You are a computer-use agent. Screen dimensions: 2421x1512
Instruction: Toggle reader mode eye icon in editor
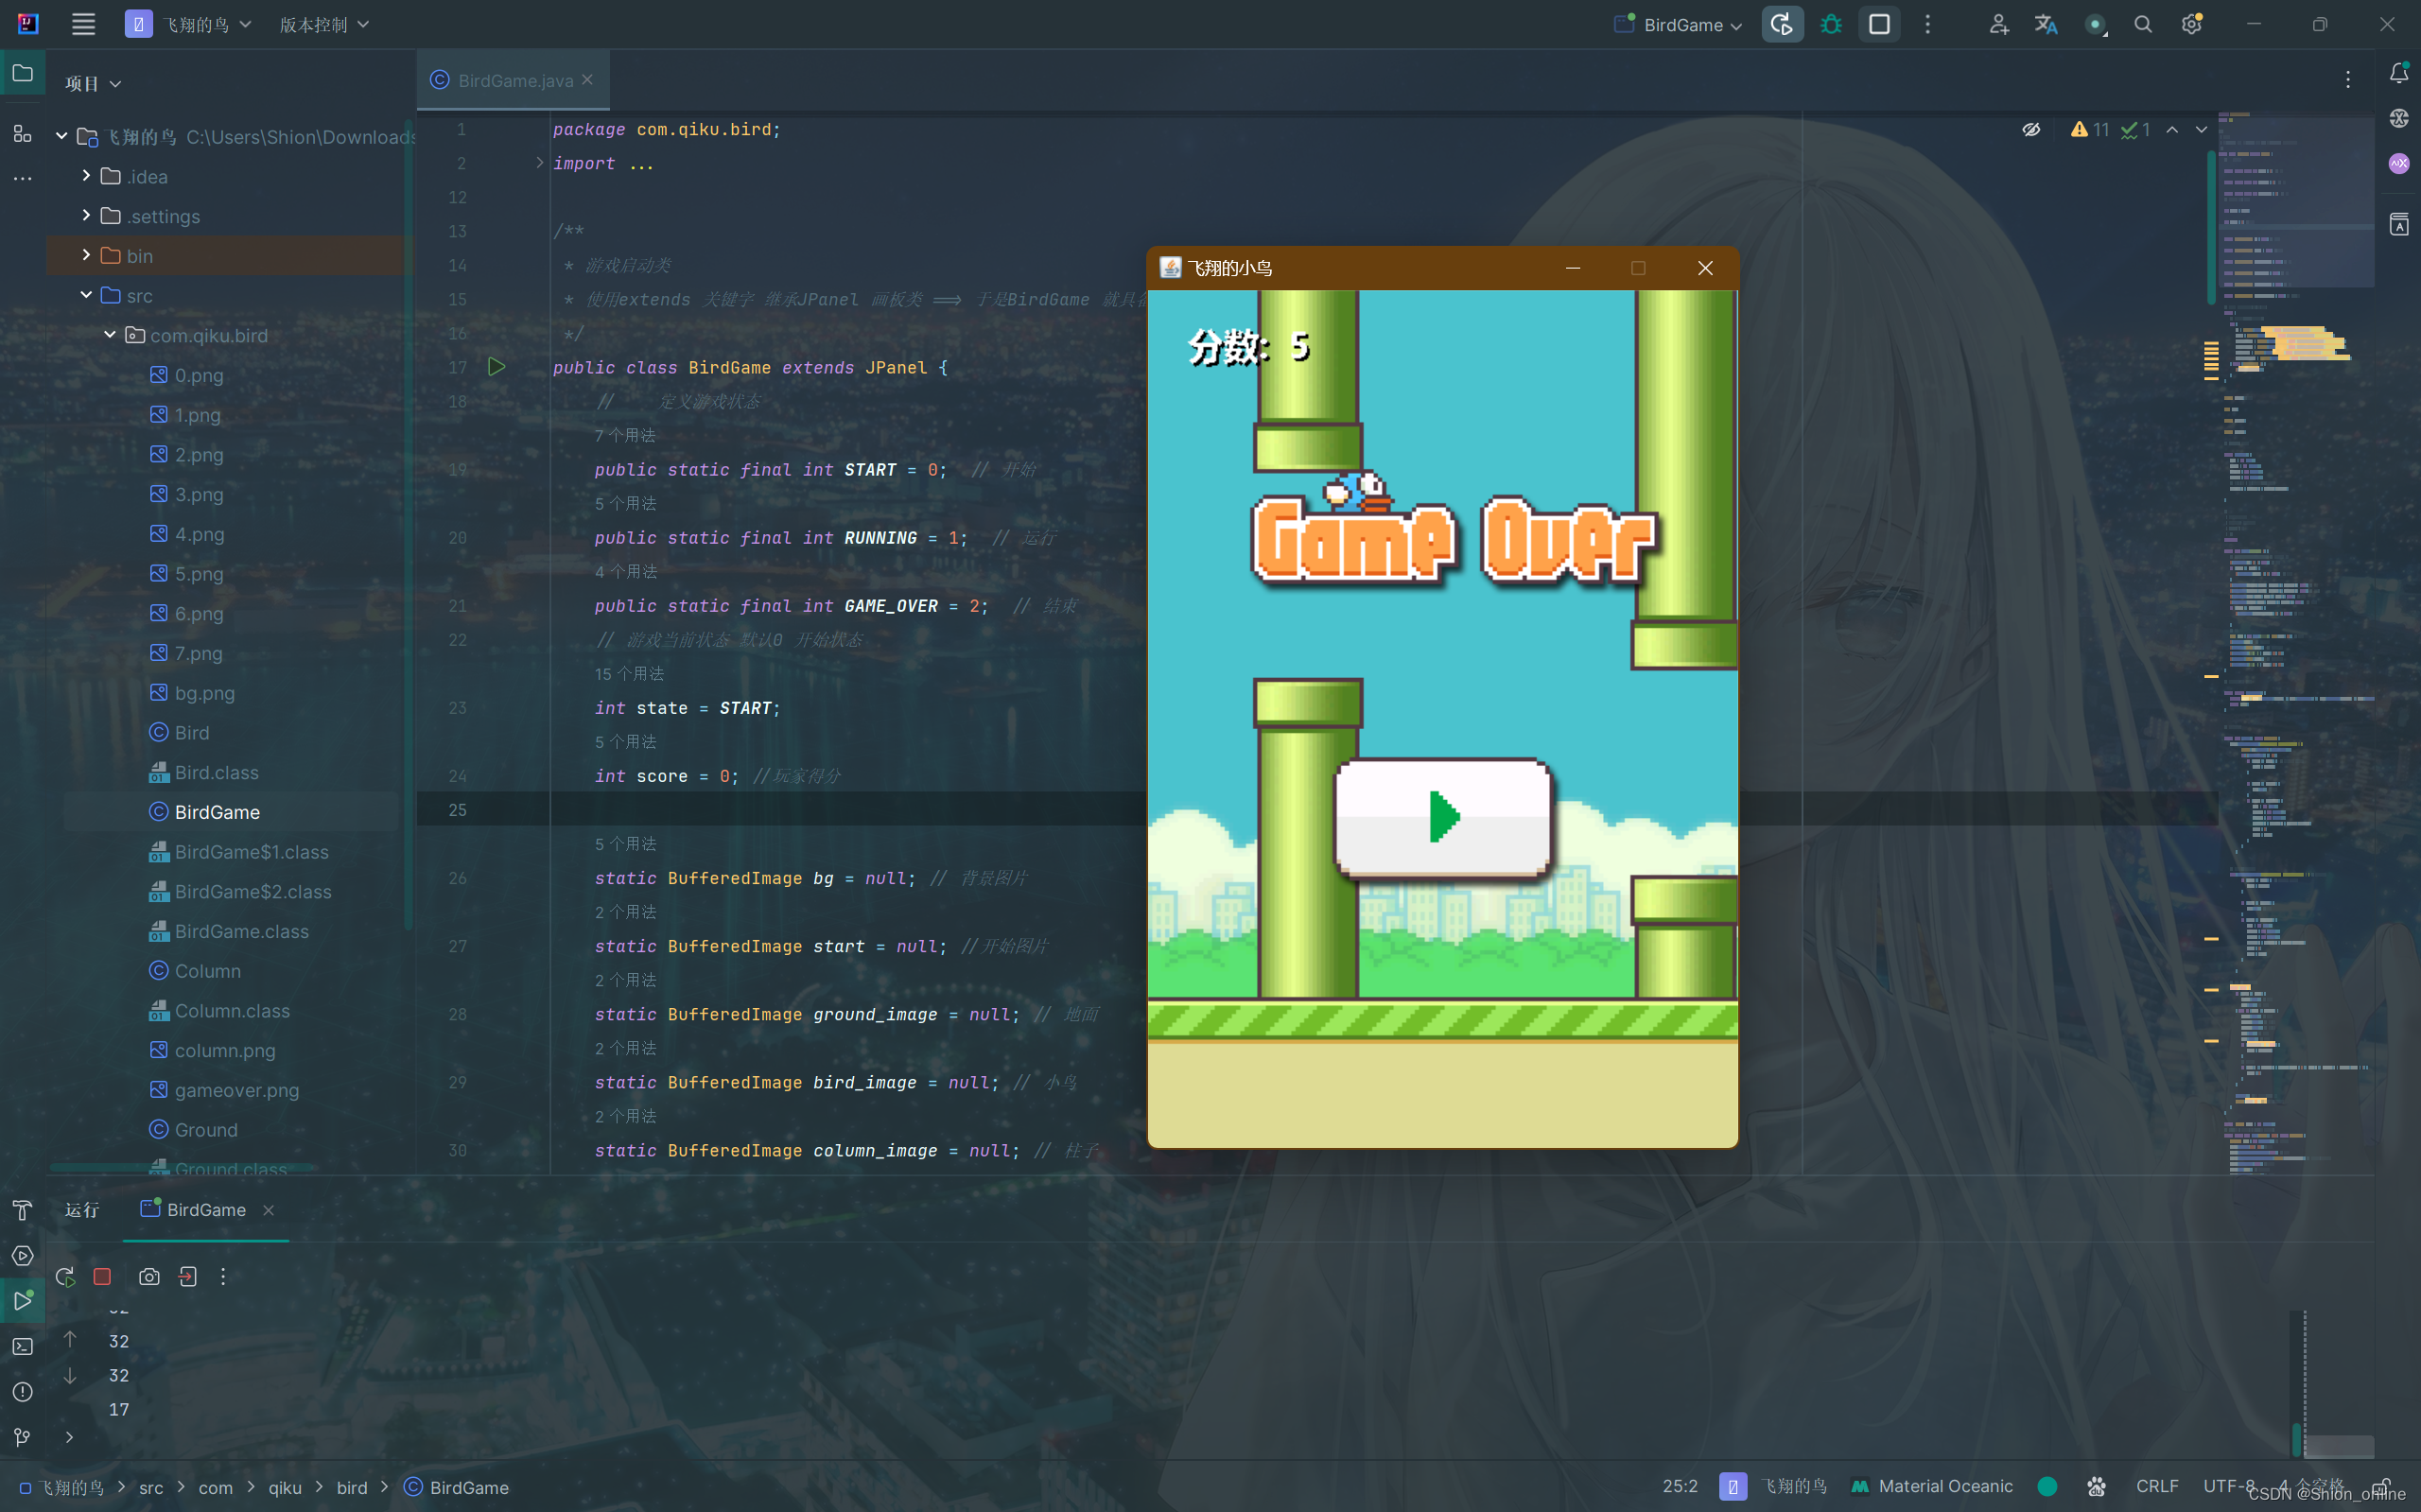click(x=2031, y=129)
